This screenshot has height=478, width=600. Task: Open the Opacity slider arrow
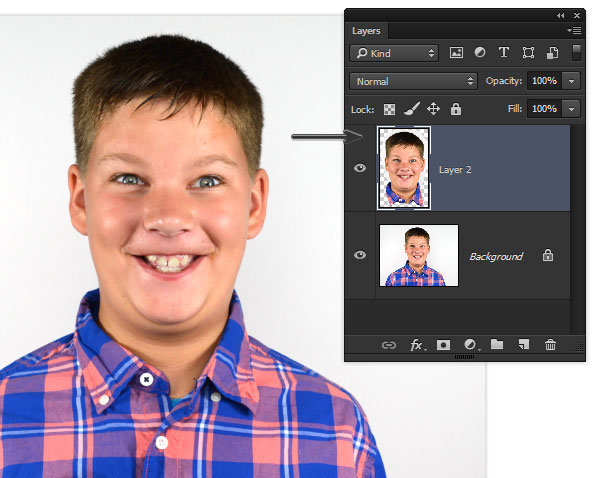click(571, 81)
